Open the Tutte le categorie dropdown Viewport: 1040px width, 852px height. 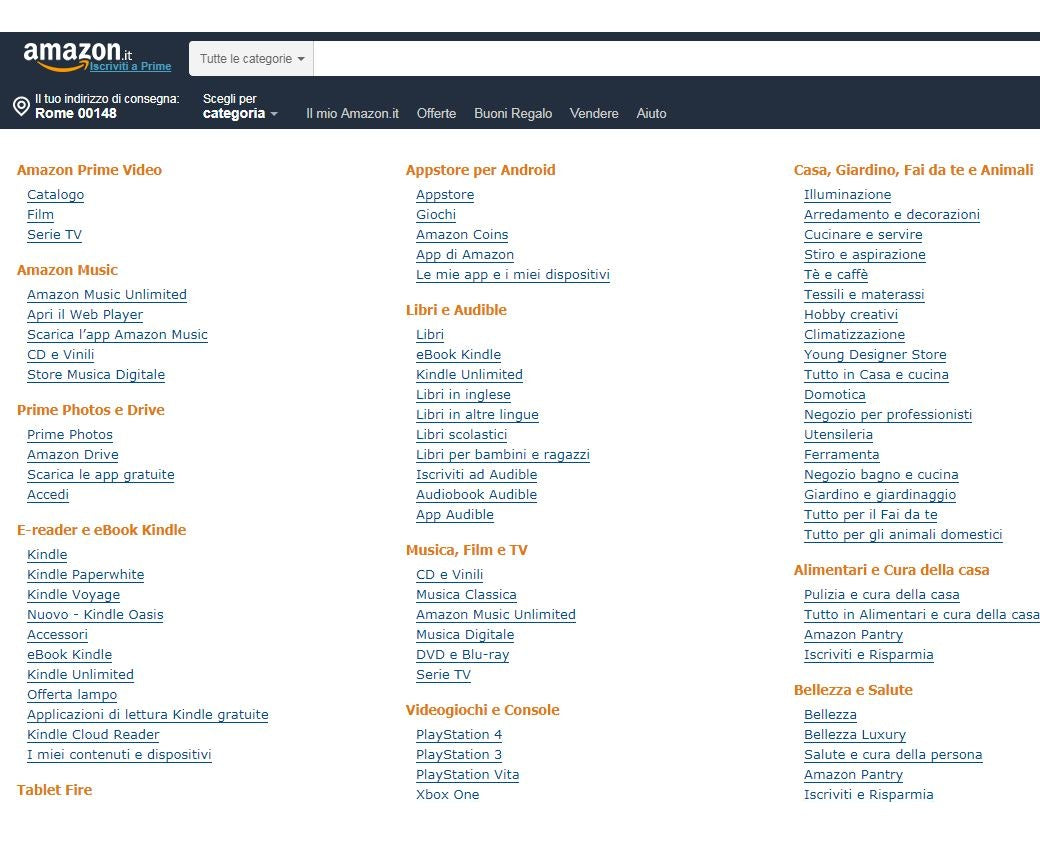[x=251, y=58]
